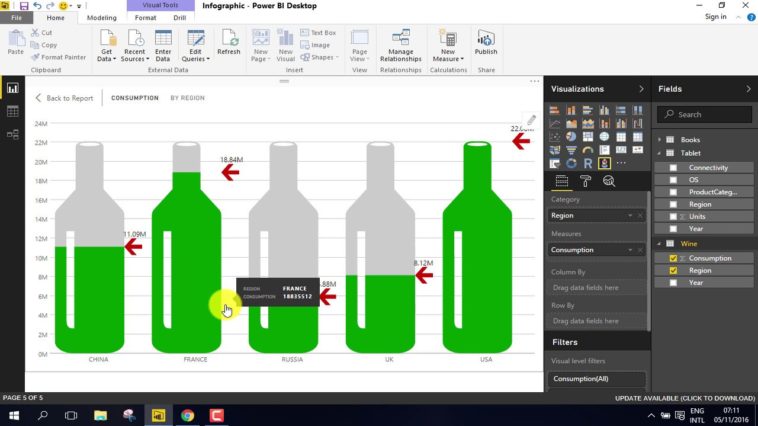Open the Analytics magnifier pane
Viewport: 758px width, 426px height.
[x=608, y=181]
